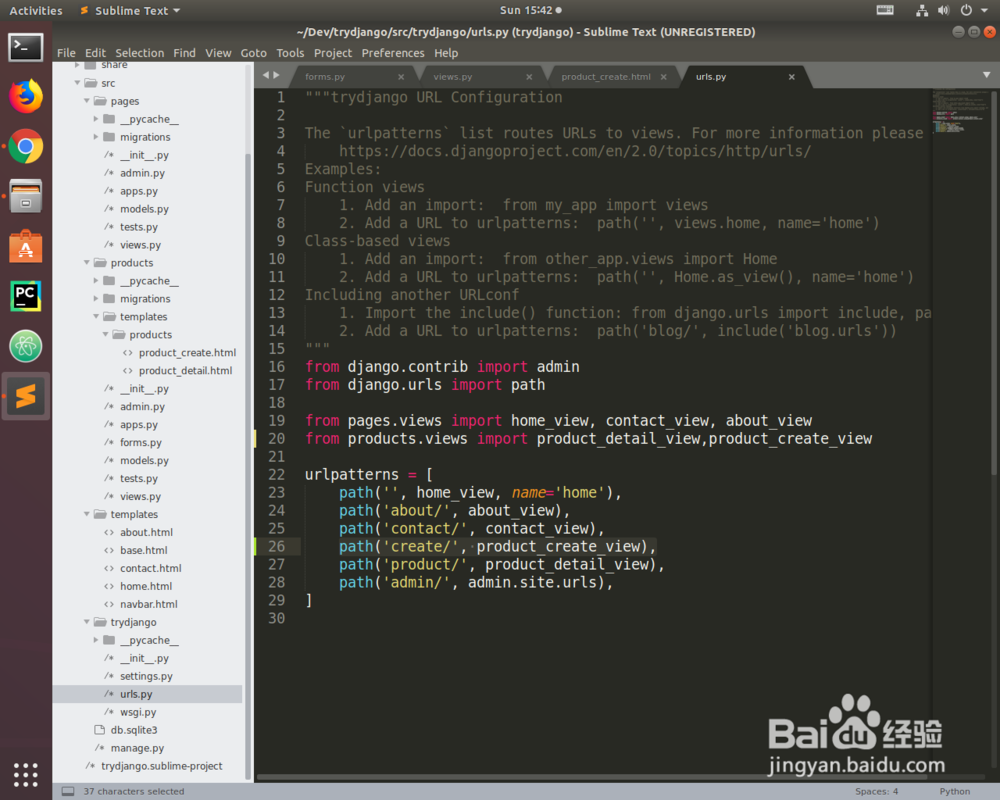Viewport: 1000px width, 800px height.
Task: Open tab list dropdown arrow
Action: (x=987, y=75)
